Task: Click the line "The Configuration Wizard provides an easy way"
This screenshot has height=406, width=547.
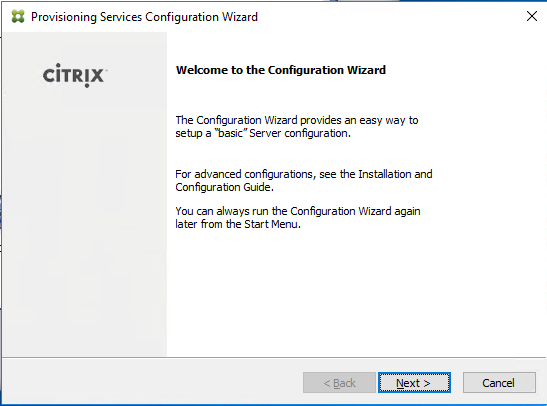Action: 297,120
